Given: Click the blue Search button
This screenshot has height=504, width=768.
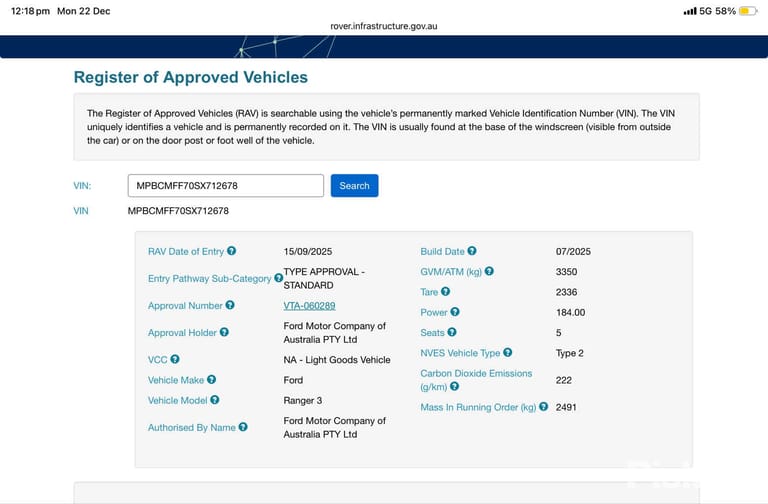Looking at the screenshot, I should 354,186.
